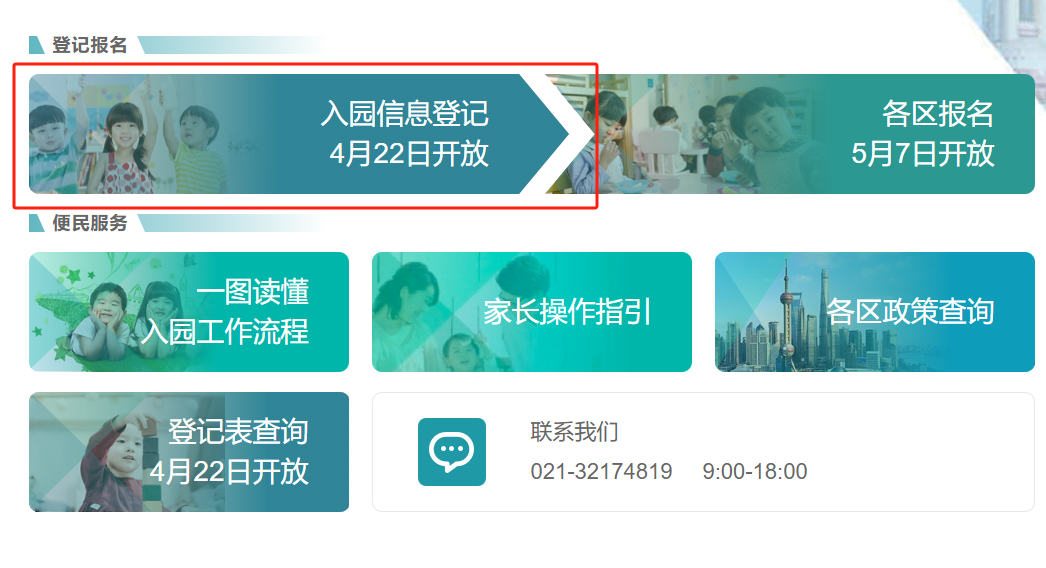This screenshot has height=568, width=1046.
Task: Open the 各区政策查询 policy lookup tile
Action: click(875, 312)
